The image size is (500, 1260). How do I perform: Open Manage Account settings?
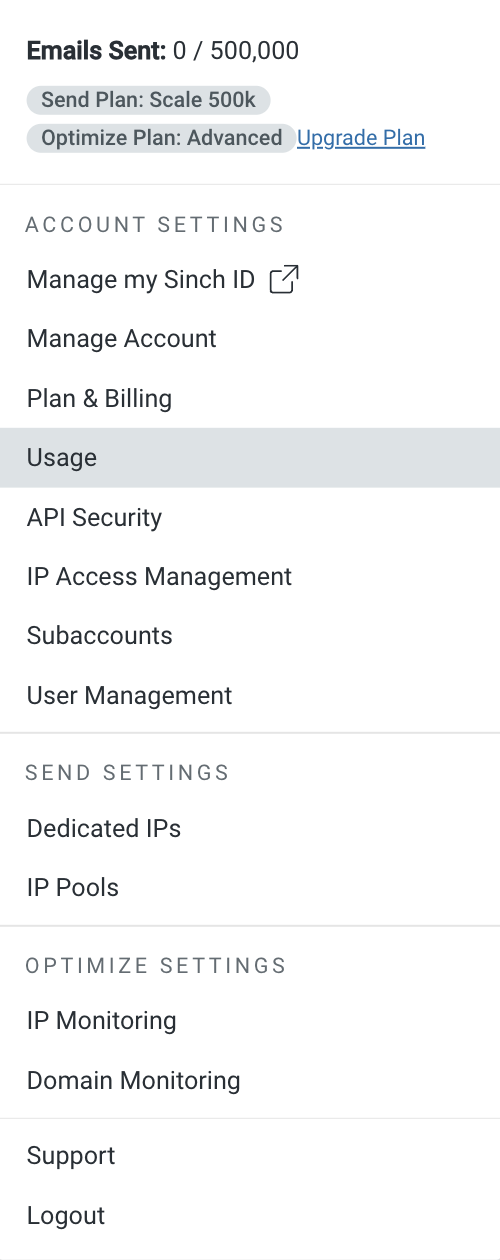coord(250,339)
